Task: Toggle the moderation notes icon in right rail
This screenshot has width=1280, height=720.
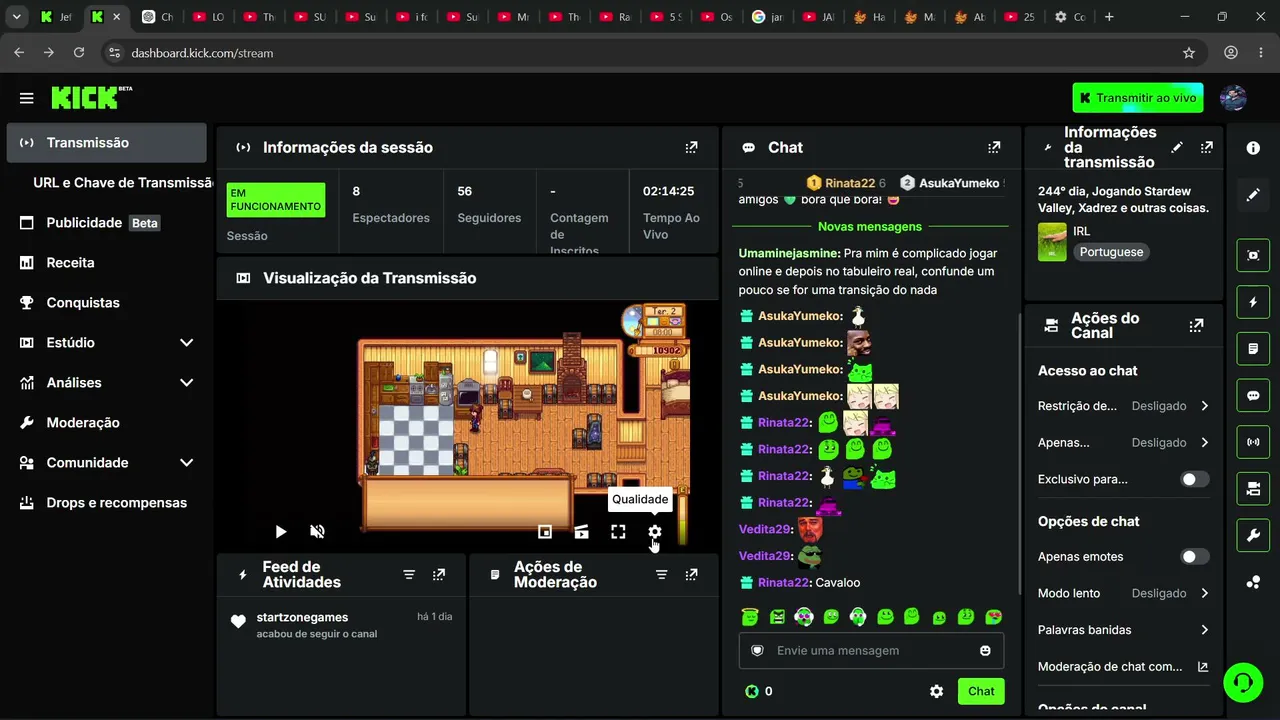Action: pos(1253,349)
